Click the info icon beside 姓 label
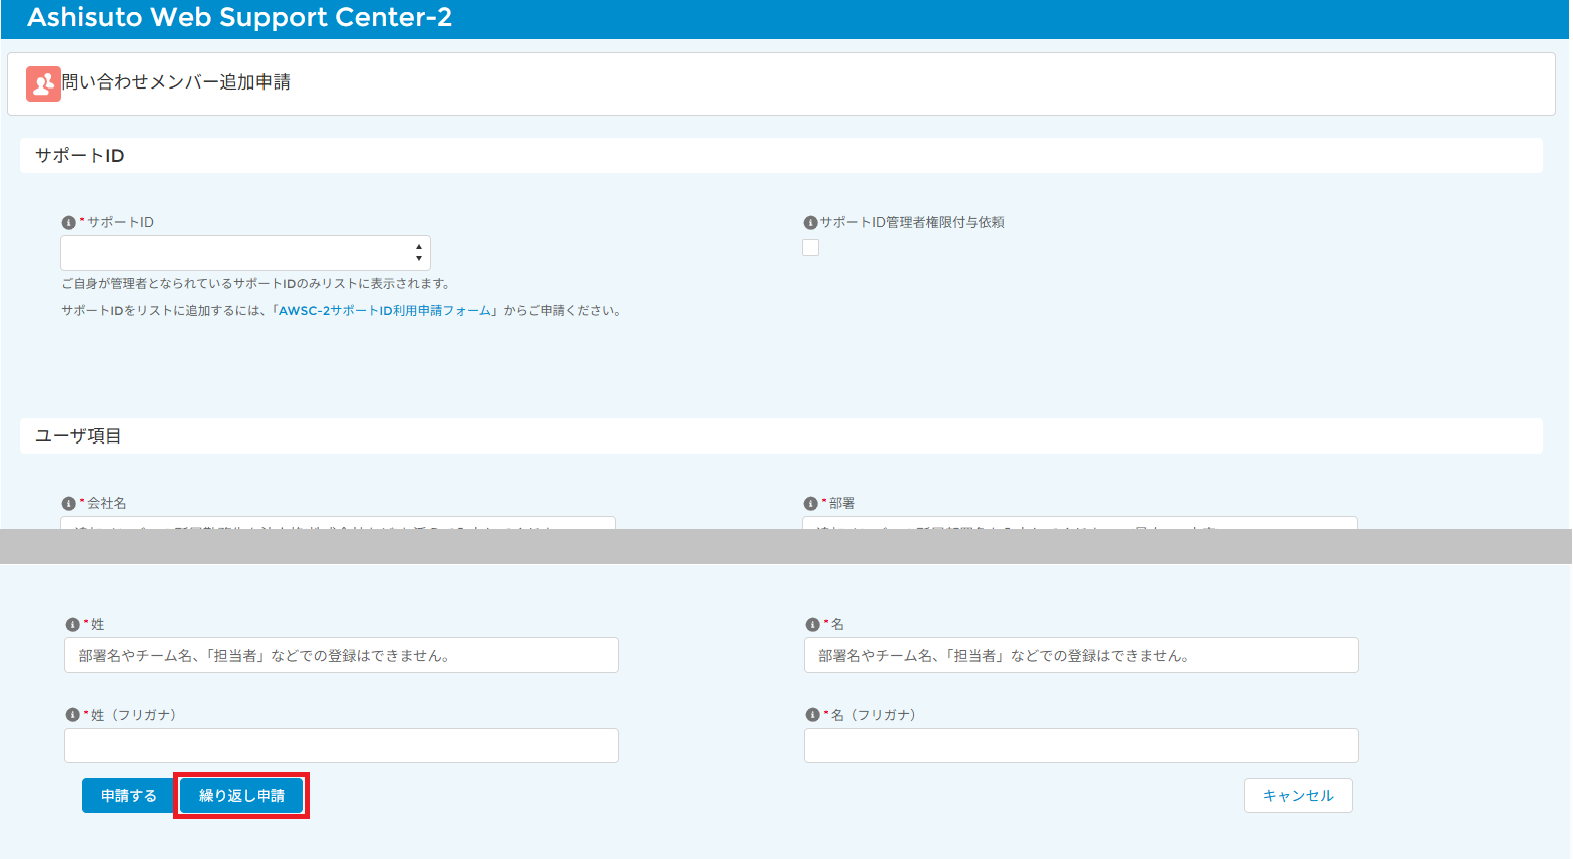 pyautogui.click(x=72, y=625)
